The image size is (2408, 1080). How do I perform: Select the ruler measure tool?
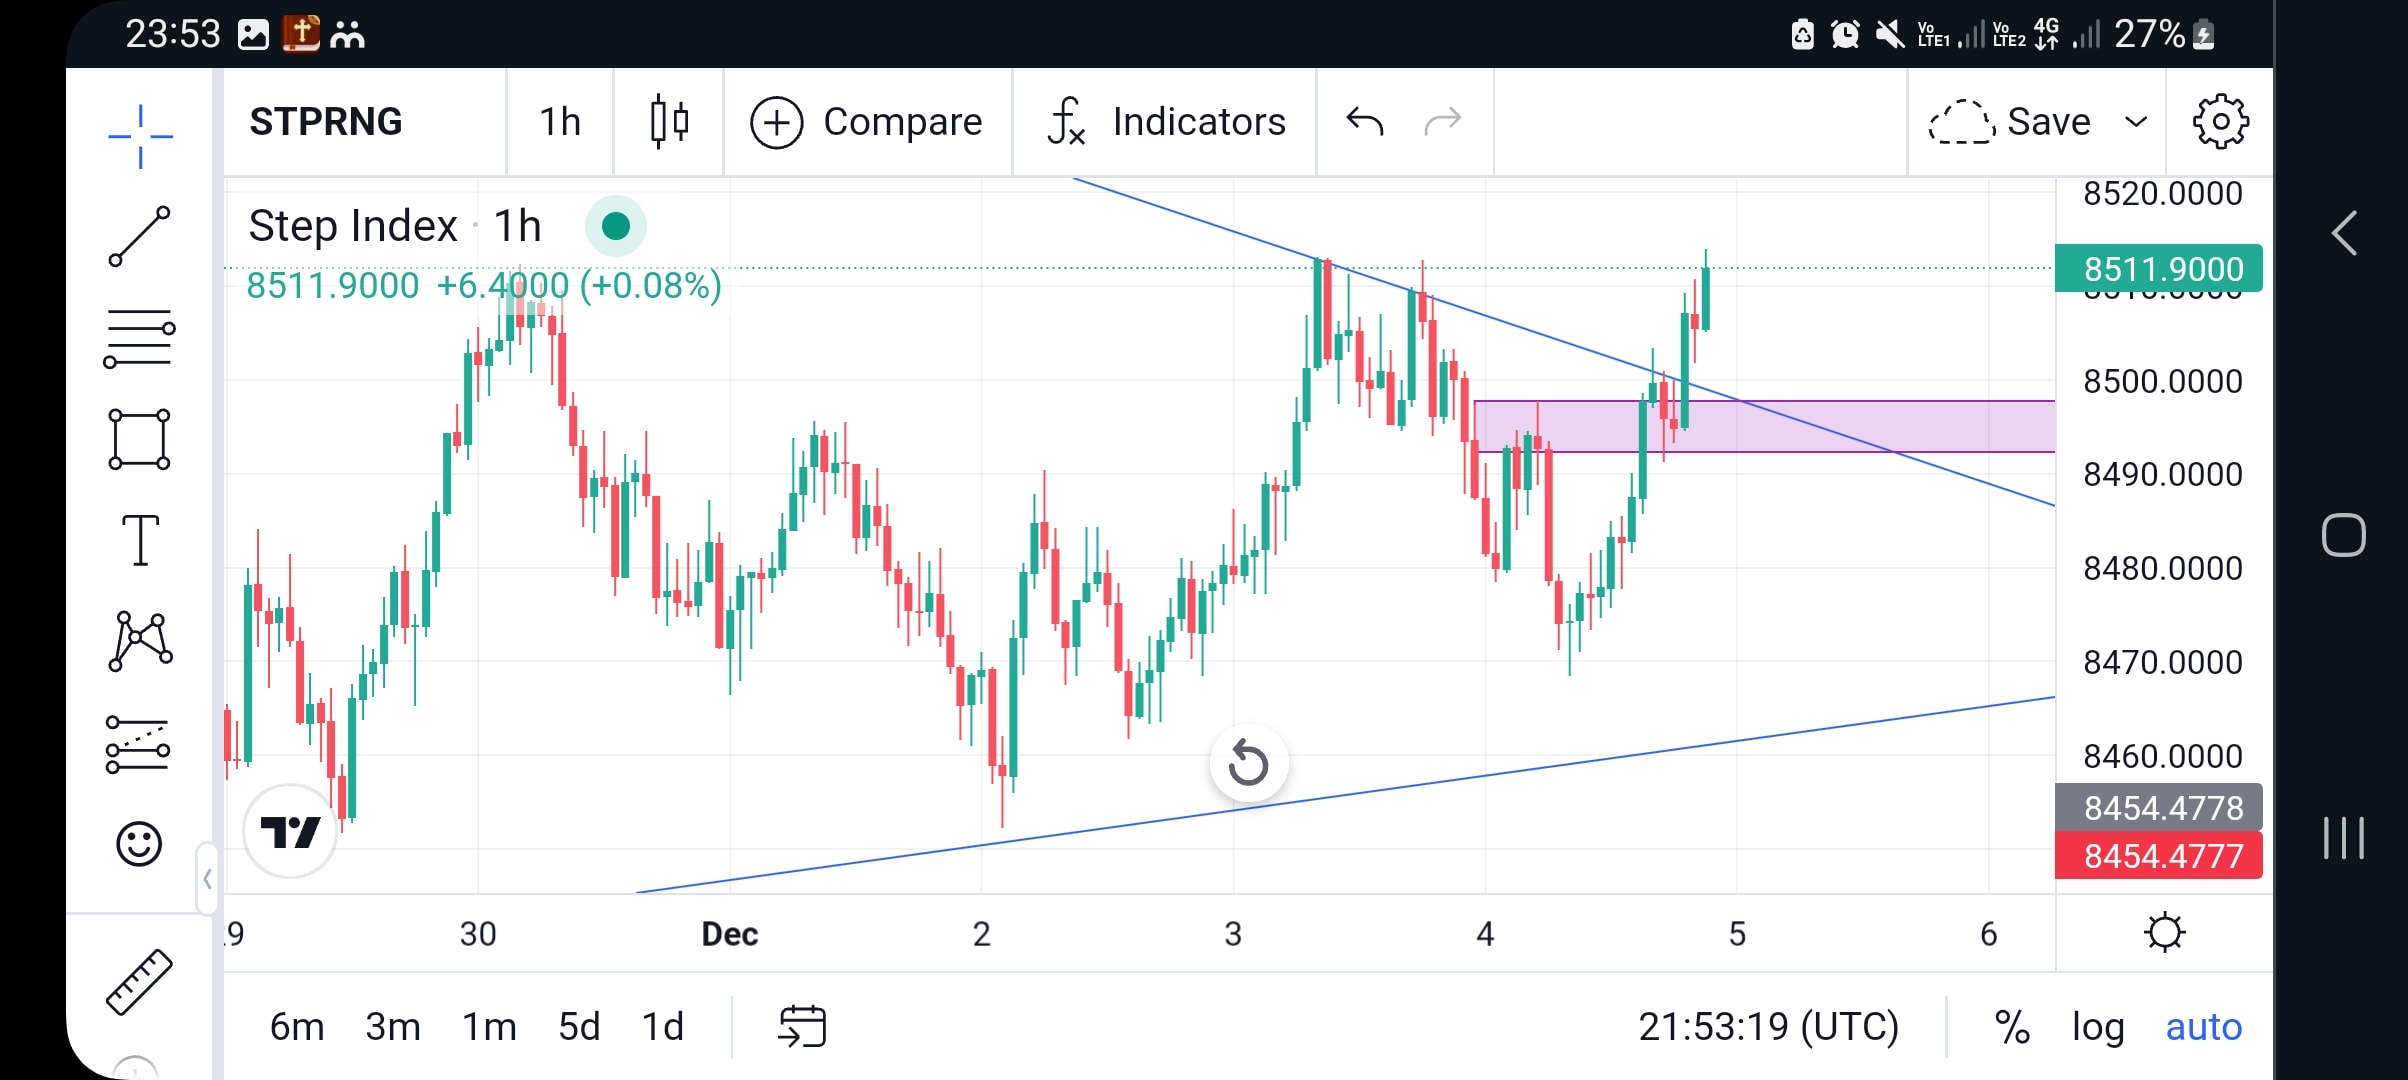(139, 982)
